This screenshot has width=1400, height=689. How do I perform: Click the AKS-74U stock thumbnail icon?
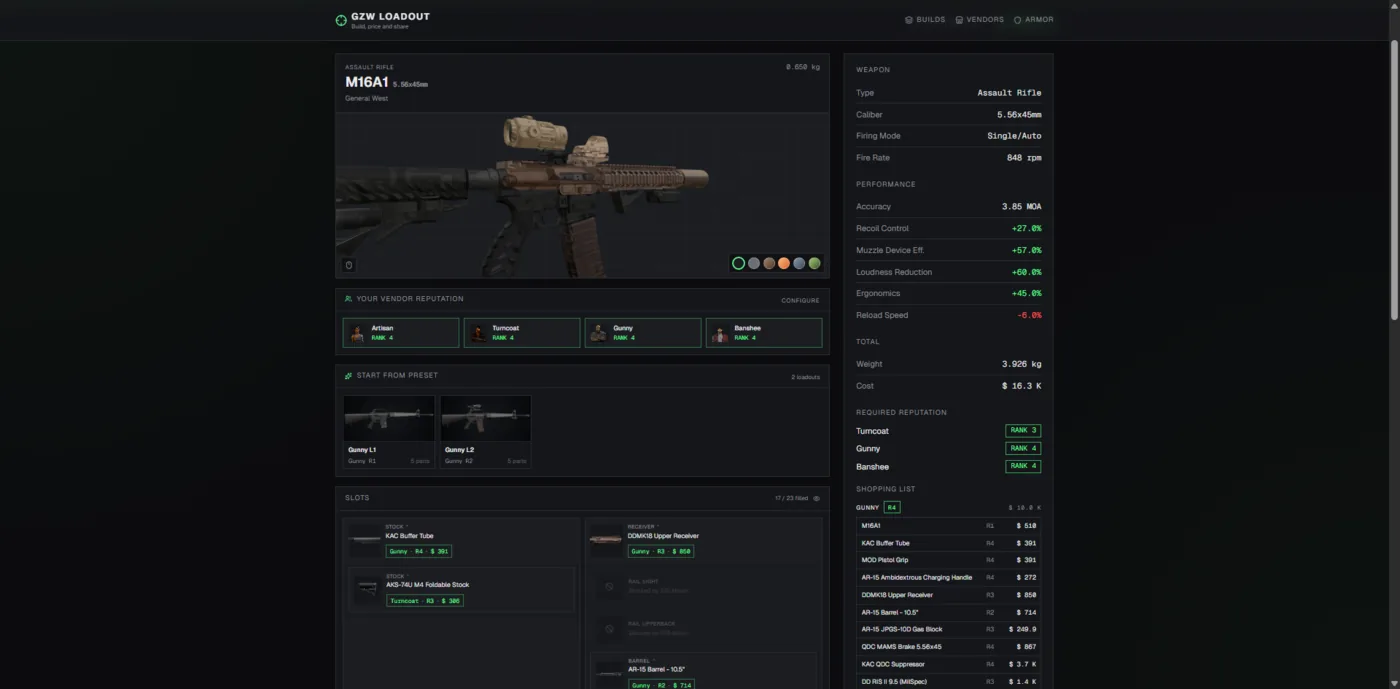(x=365, y=590)
